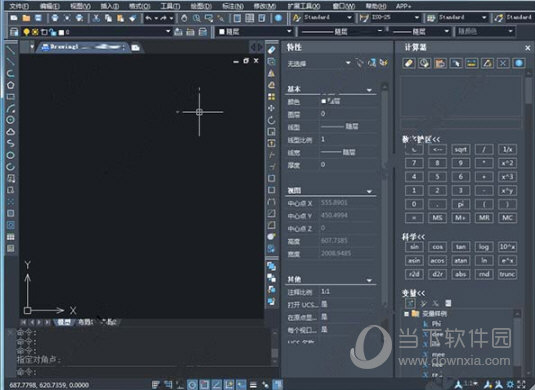Toggle the layer lock padlock icon
The width and height of the screenshot is (535, 390).
pos(53,32)
